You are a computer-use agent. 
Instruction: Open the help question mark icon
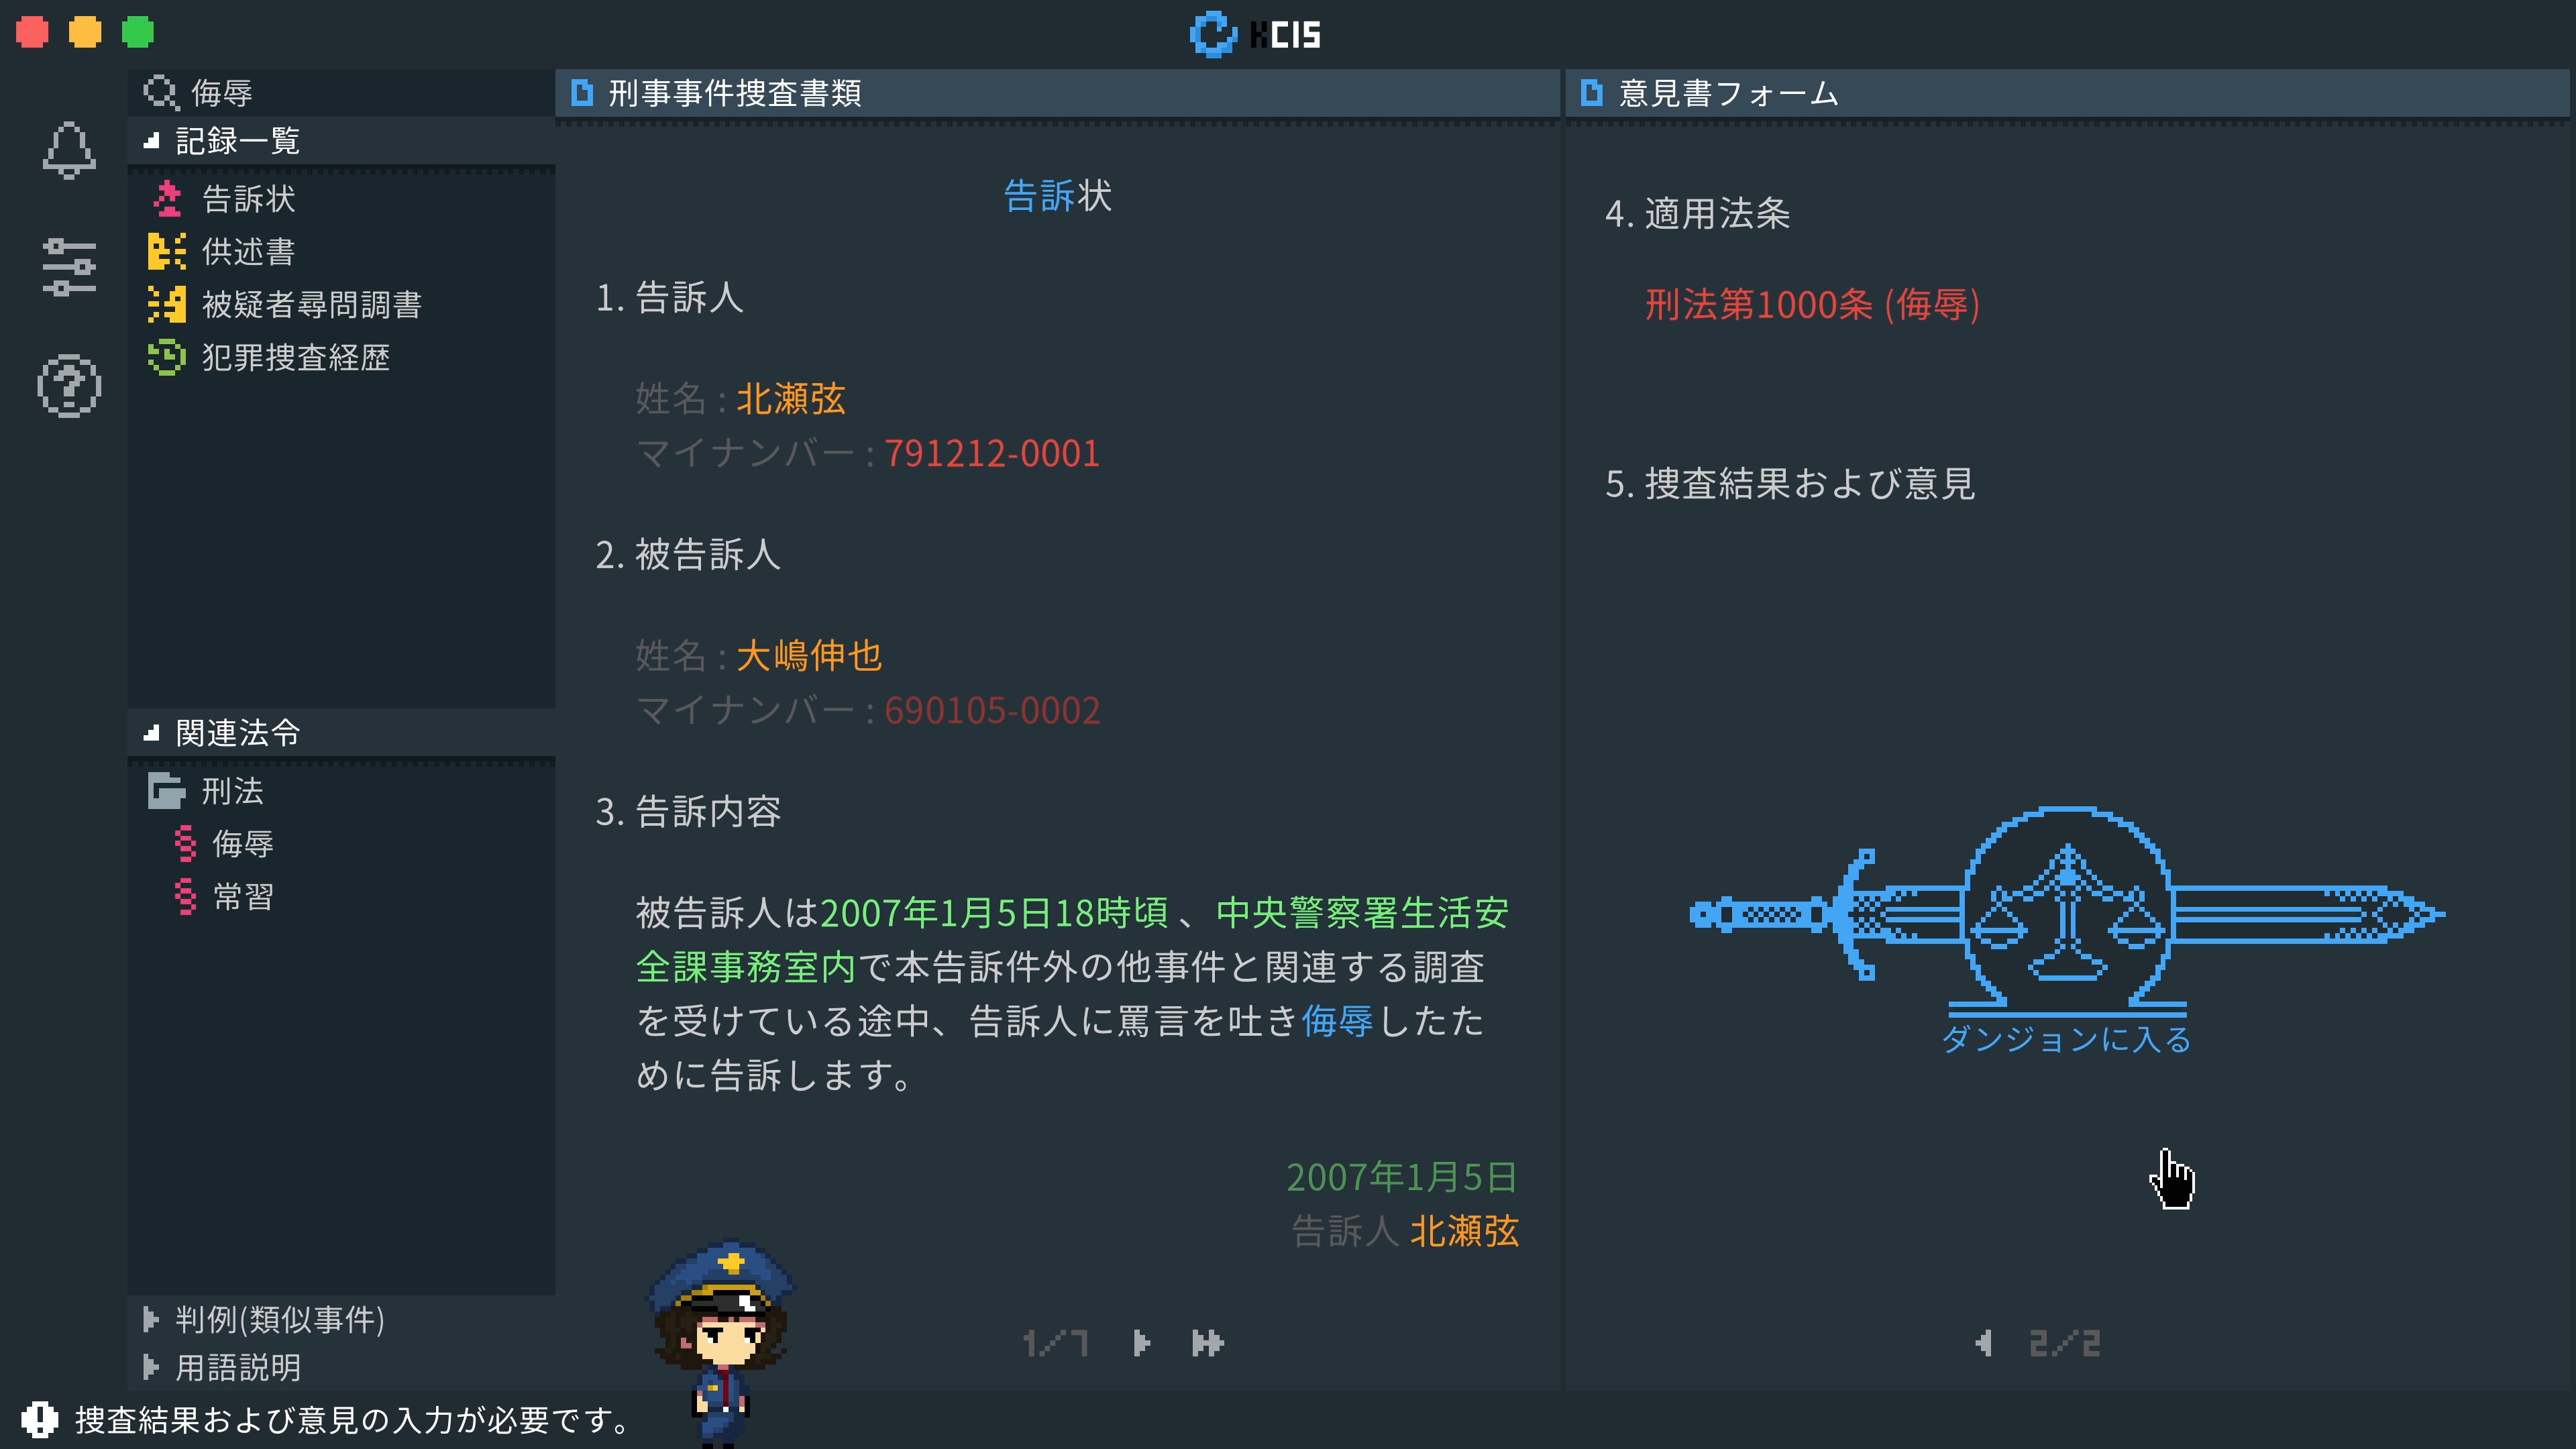(69, 385)
